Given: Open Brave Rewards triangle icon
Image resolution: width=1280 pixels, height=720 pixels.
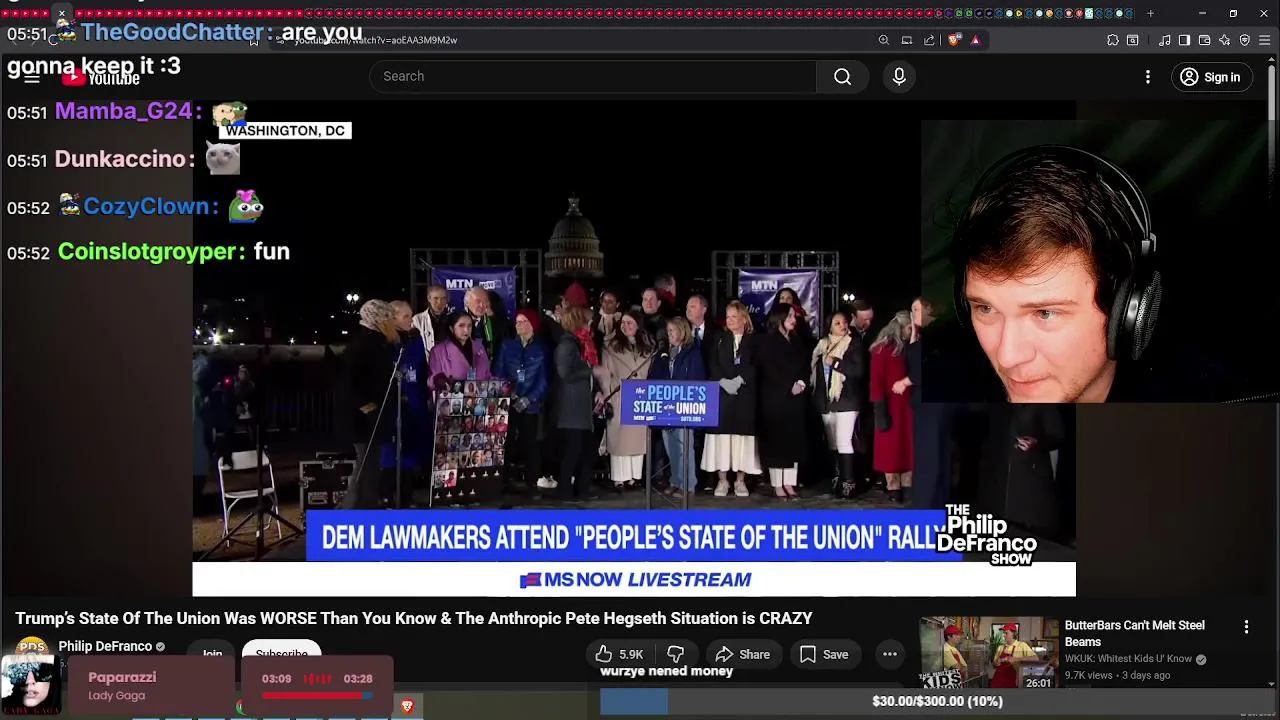Looking at the screenshot, I should [x=975, y=40].
